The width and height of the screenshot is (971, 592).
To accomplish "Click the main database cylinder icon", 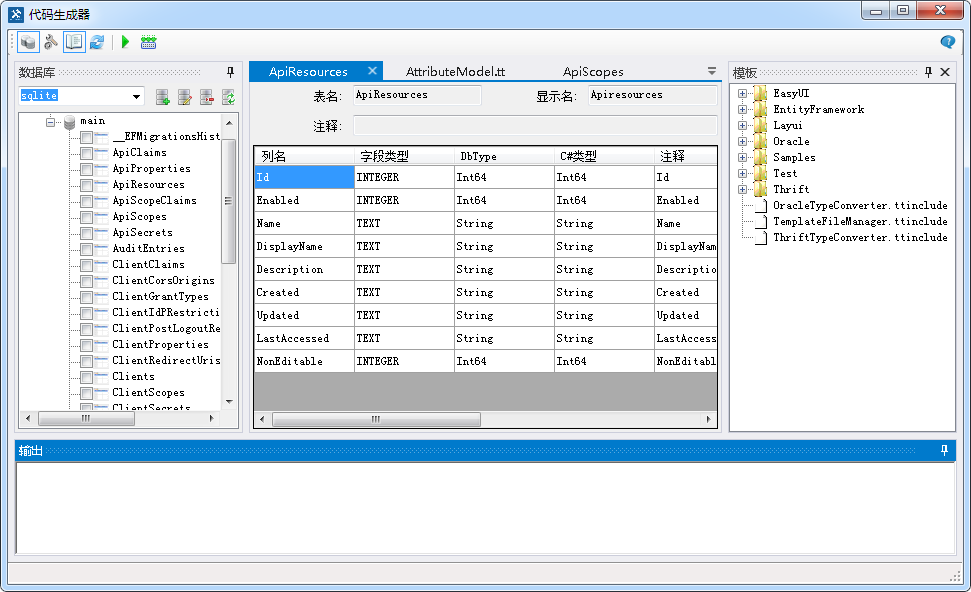I will click(x=69, y=121).
